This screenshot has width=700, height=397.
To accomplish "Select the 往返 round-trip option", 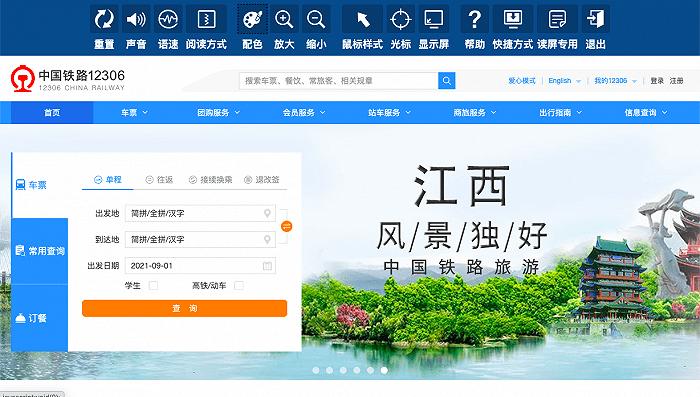I will [x=159, y=180].
